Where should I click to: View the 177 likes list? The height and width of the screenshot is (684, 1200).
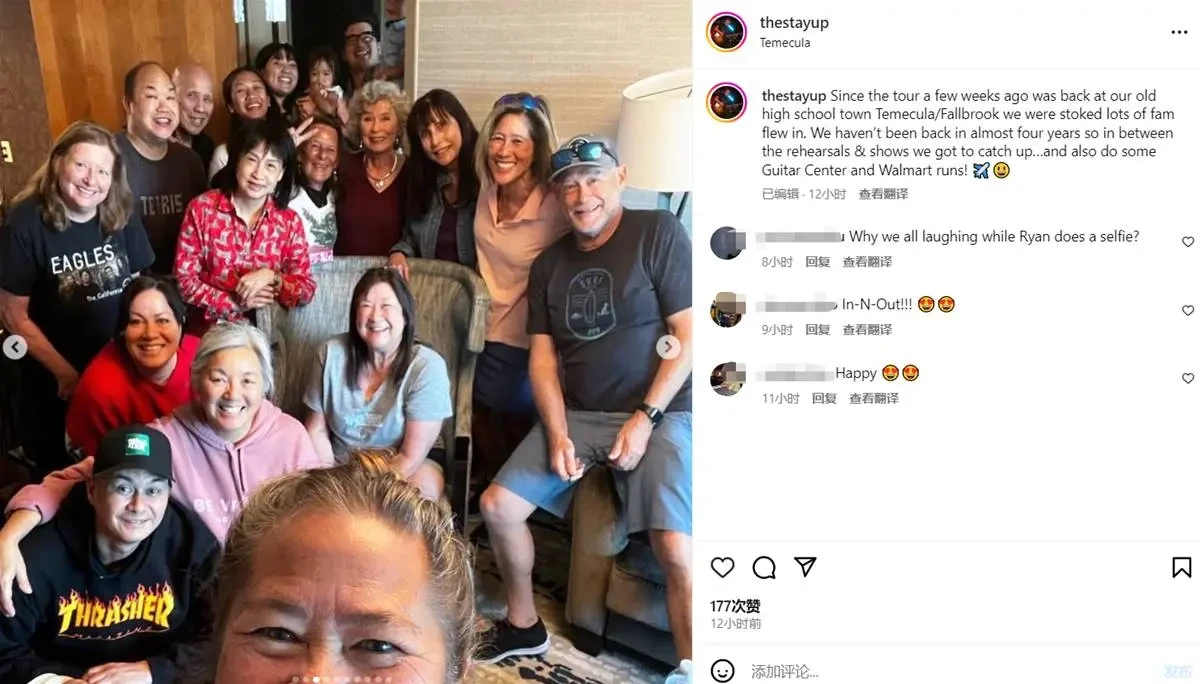735,606
